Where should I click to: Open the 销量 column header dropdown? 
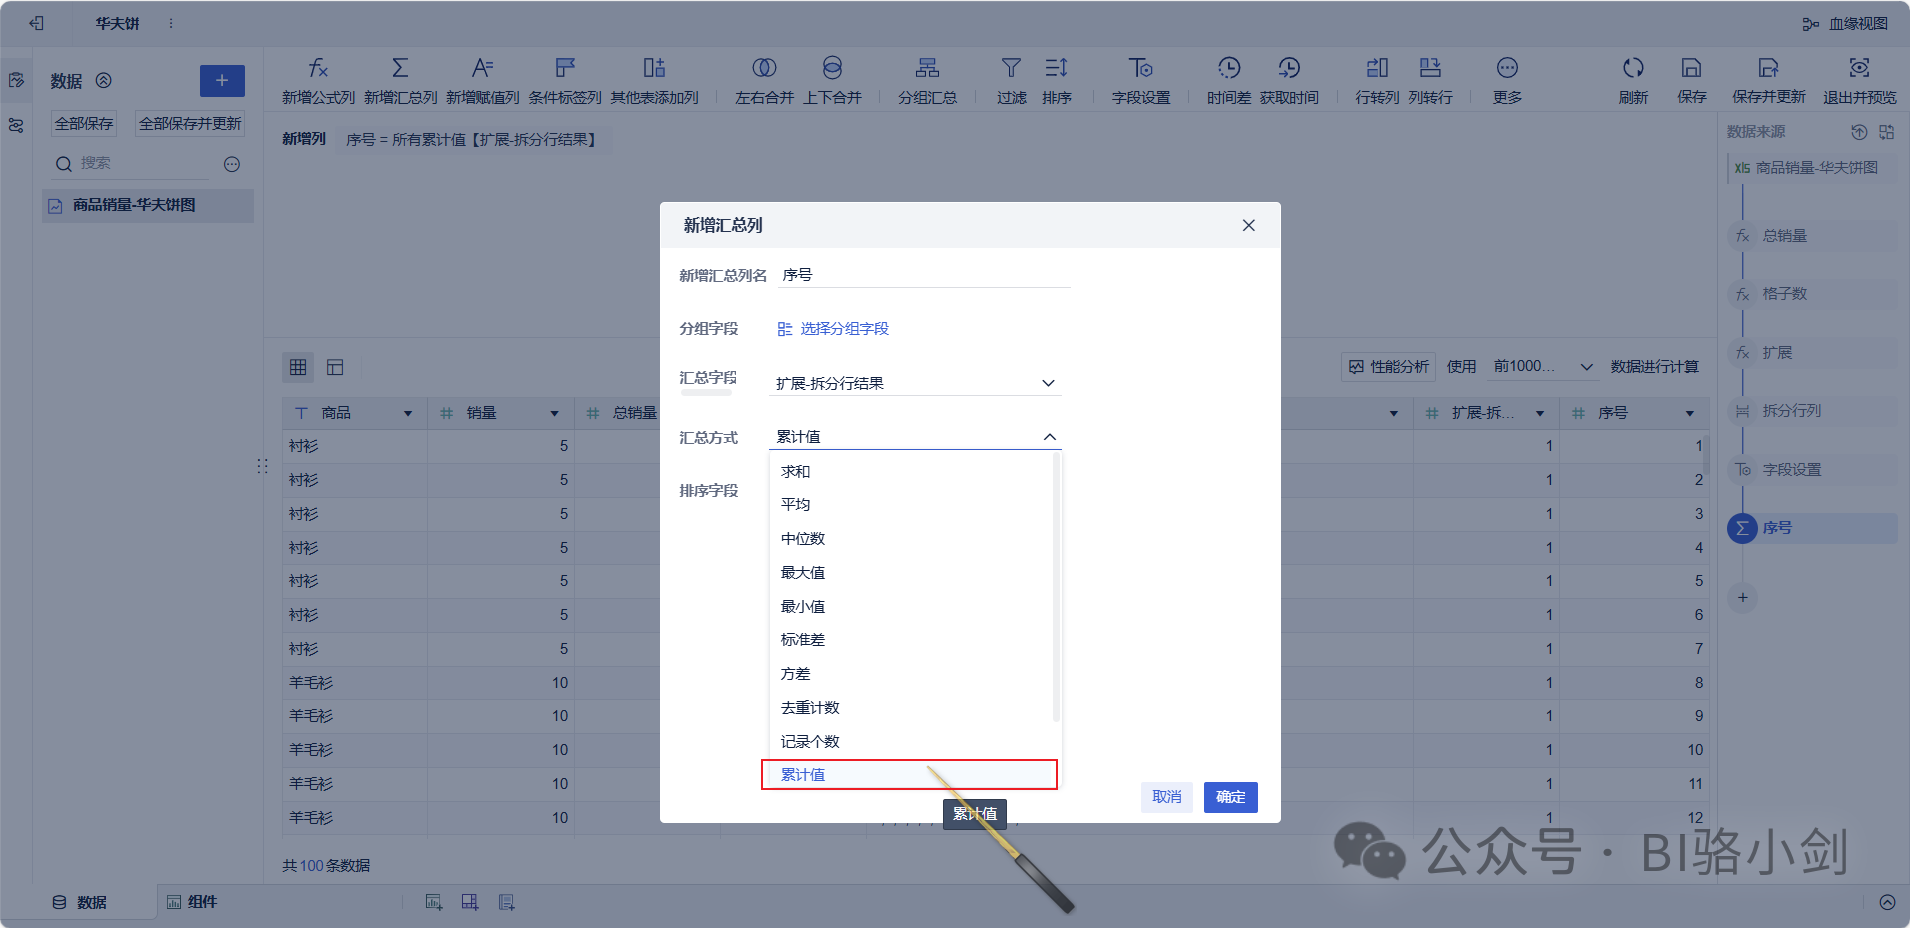point(555,413)
